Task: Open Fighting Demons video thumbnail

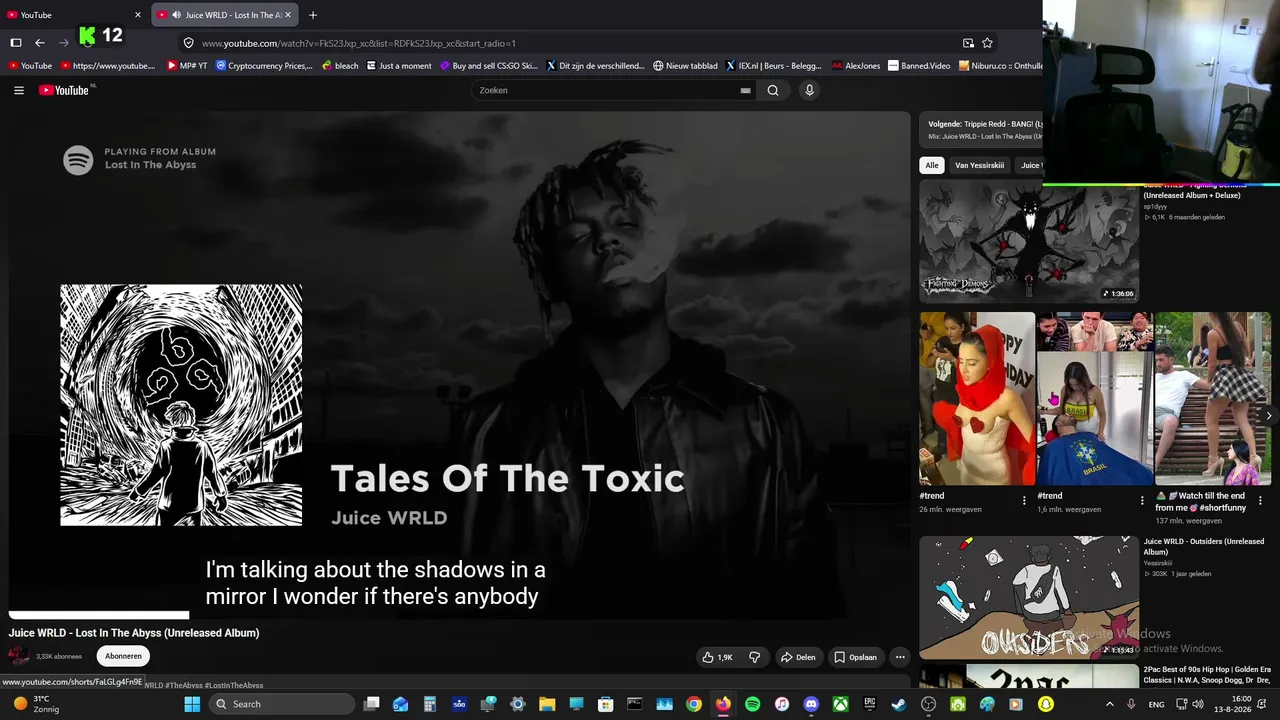Action: pos(1029,241)
